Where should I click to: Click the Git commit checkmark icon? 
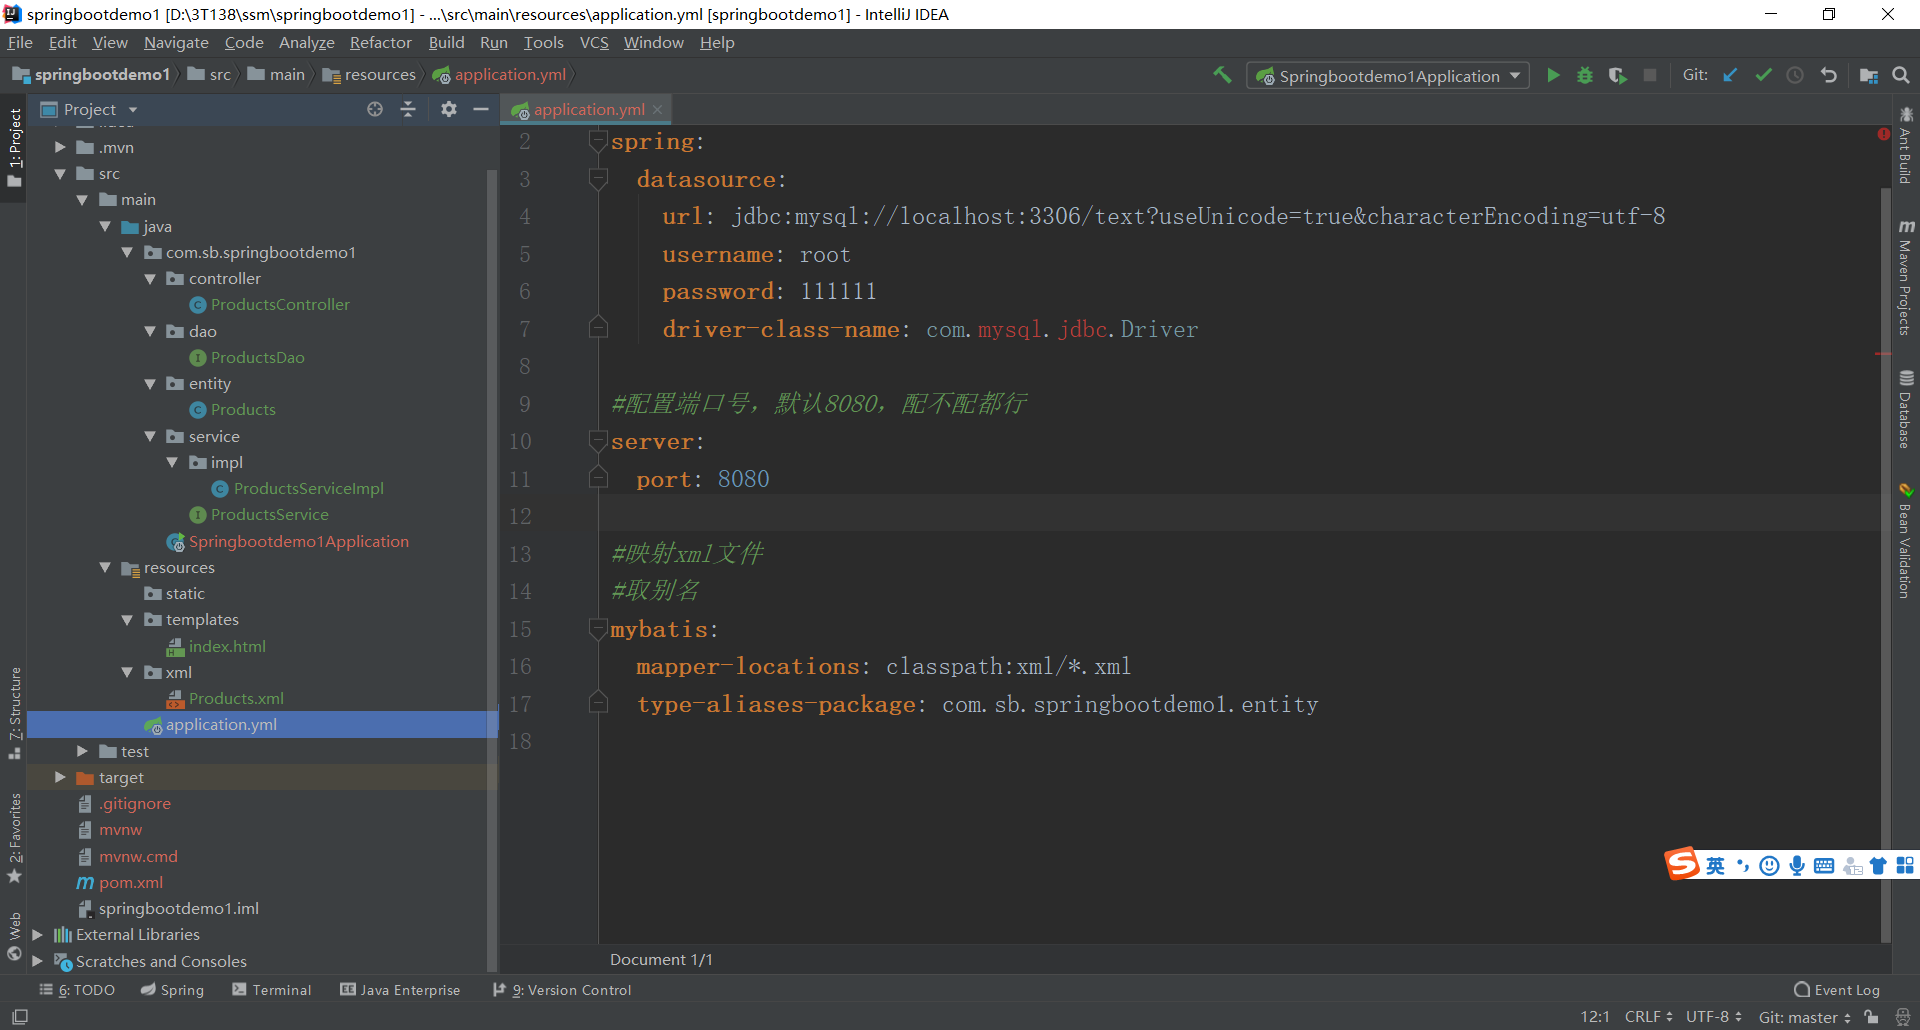click(x=1763, y=75)
